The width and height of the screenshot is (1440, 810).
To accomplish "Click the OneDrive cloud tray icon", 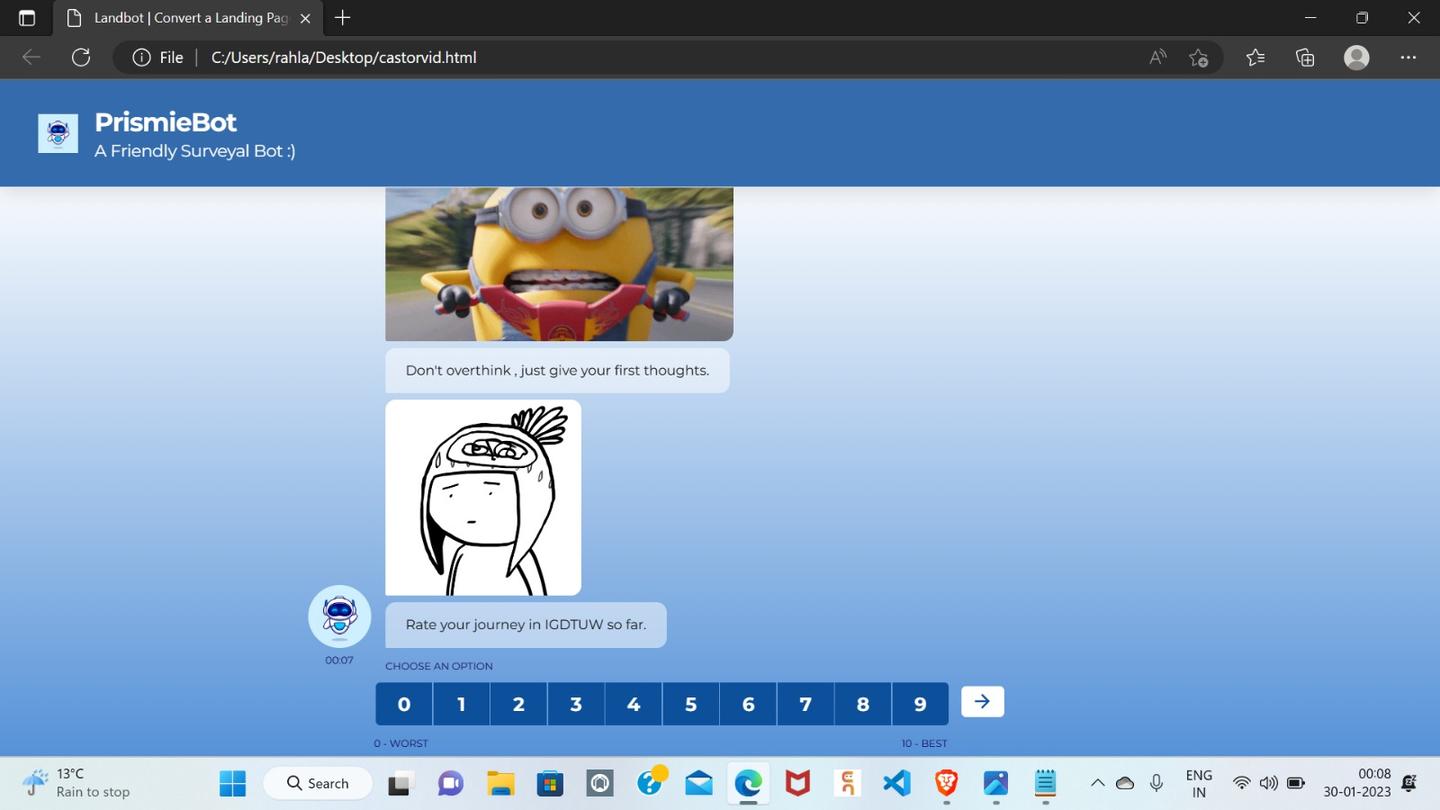I will point(1125,783).
